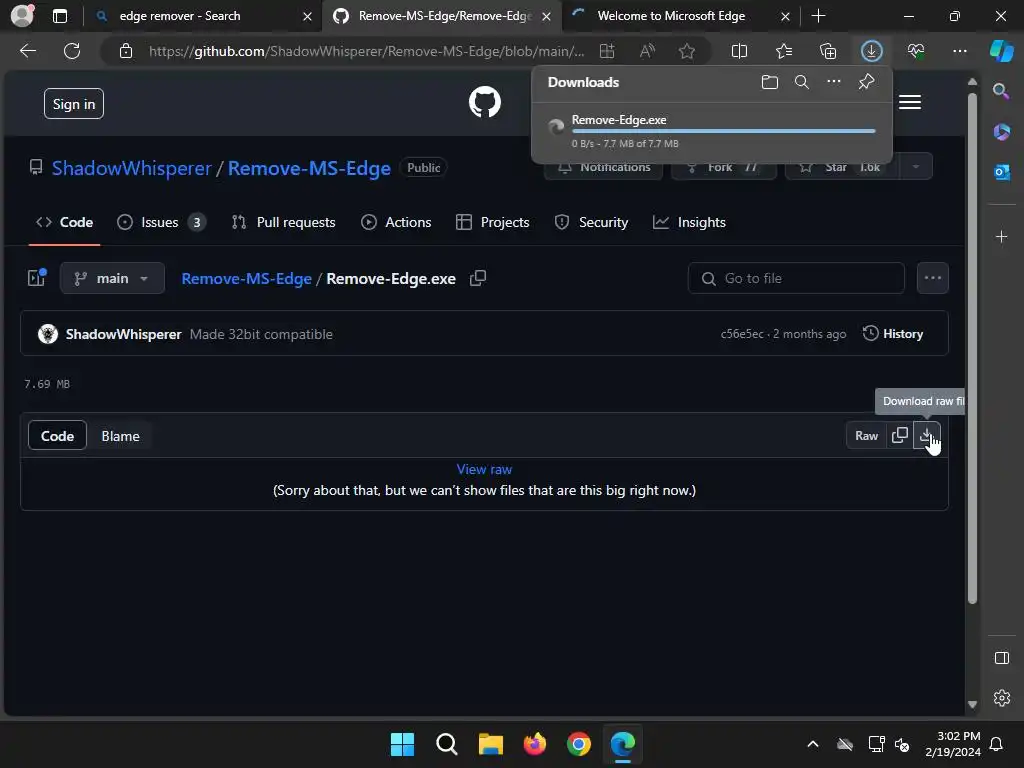Screen dimensions: 1024x768
Task: Follow the View raw link
Action: [484, 469]
